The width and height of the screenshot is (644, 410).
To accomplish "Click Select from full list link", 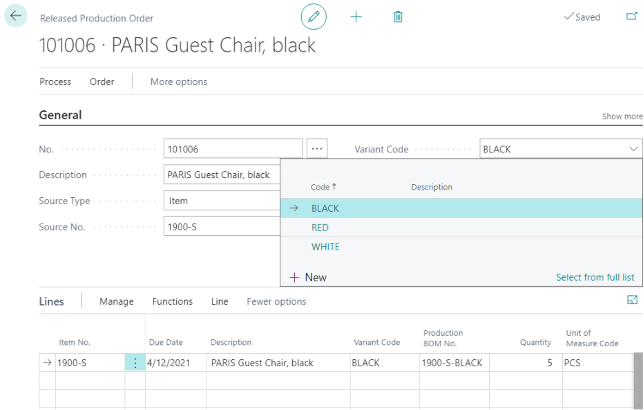I will pyautogui.click(x=595, y=277).
